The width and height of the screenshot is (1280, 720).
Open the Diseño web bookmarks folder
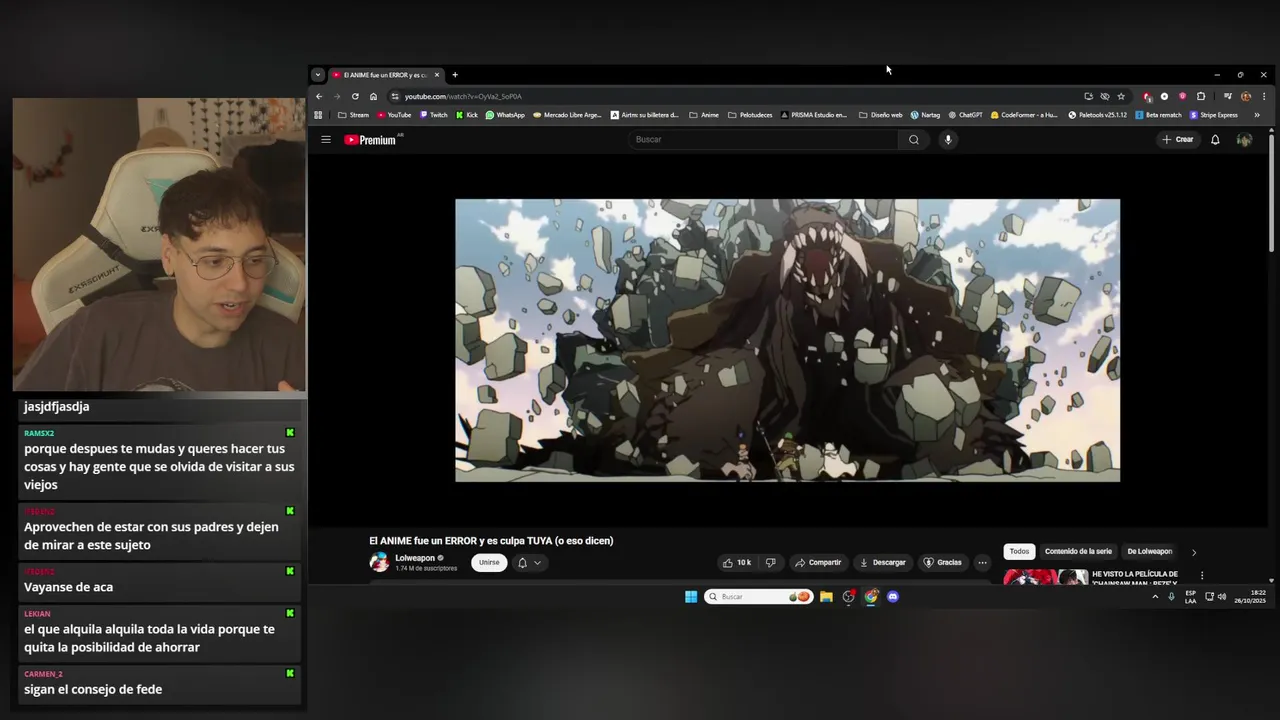(880, 115)
